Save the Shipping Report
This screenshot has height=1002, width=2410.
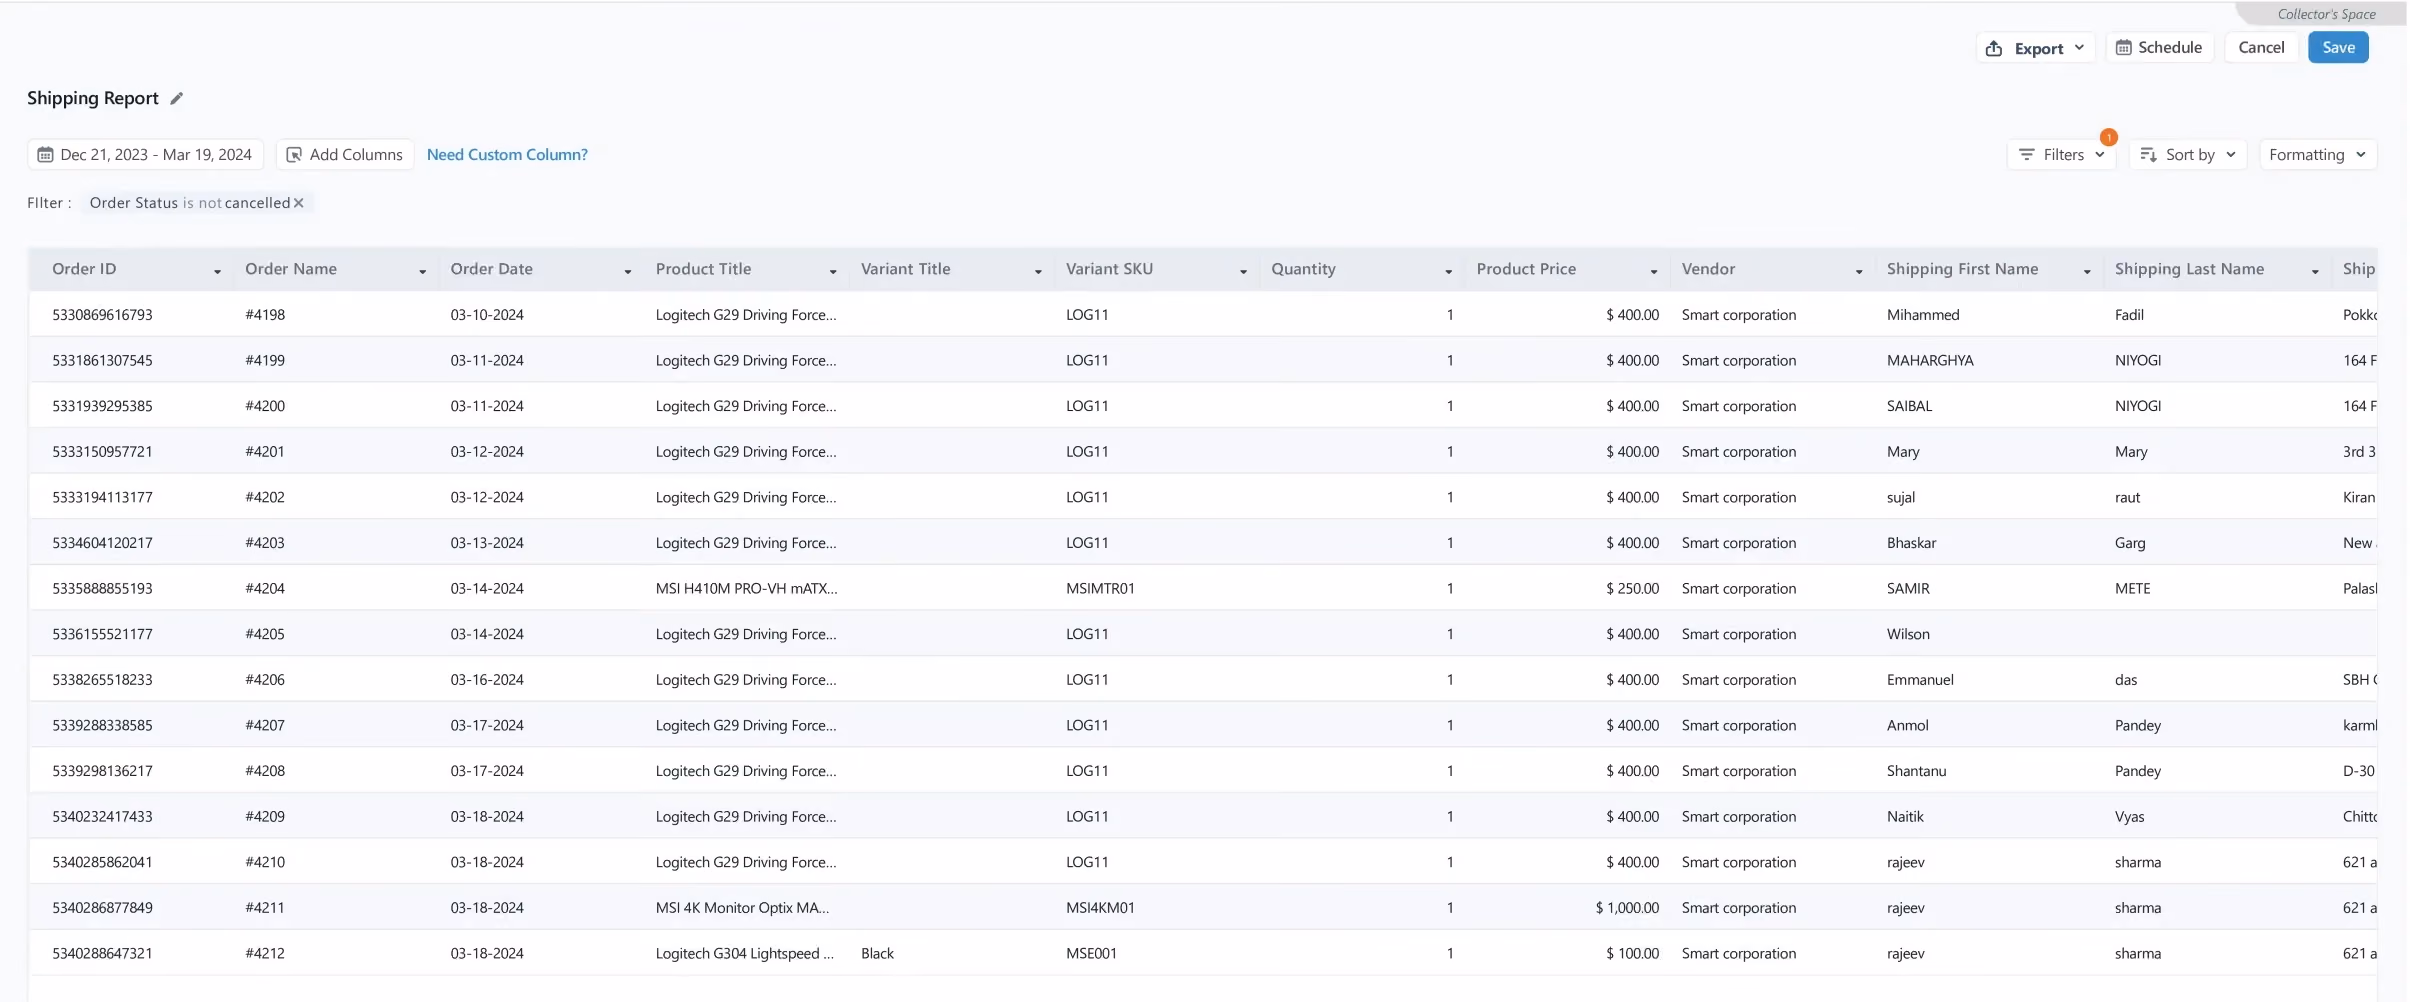pyautogui.click(x=2338, y=48)
